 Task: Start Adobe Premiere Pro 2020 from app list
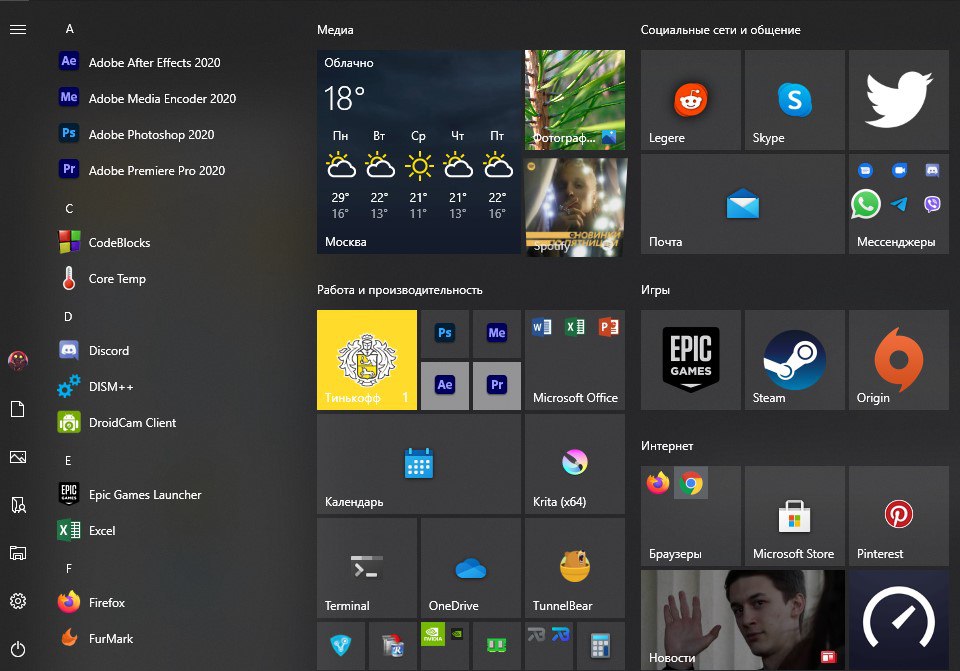pyautogui.click(x=141, y=171)
